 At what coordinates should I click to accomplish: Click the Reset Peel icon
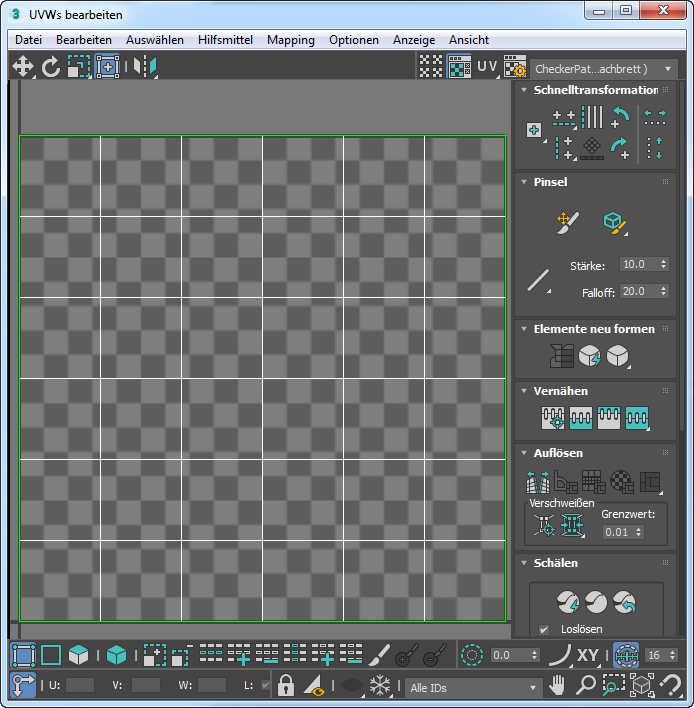click(624, 602)
